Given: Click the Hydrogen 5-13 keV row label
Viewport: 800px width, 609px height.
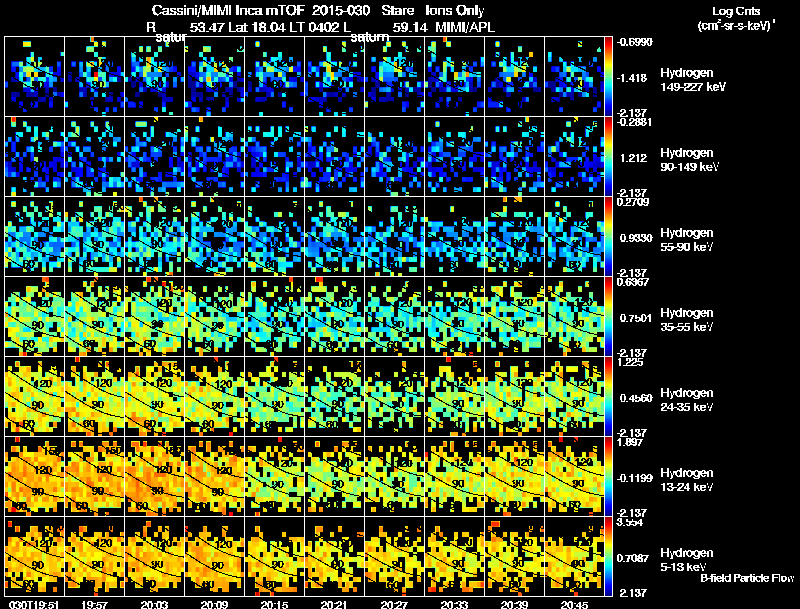Looking at the screenshot, I should tap(686, 560).
